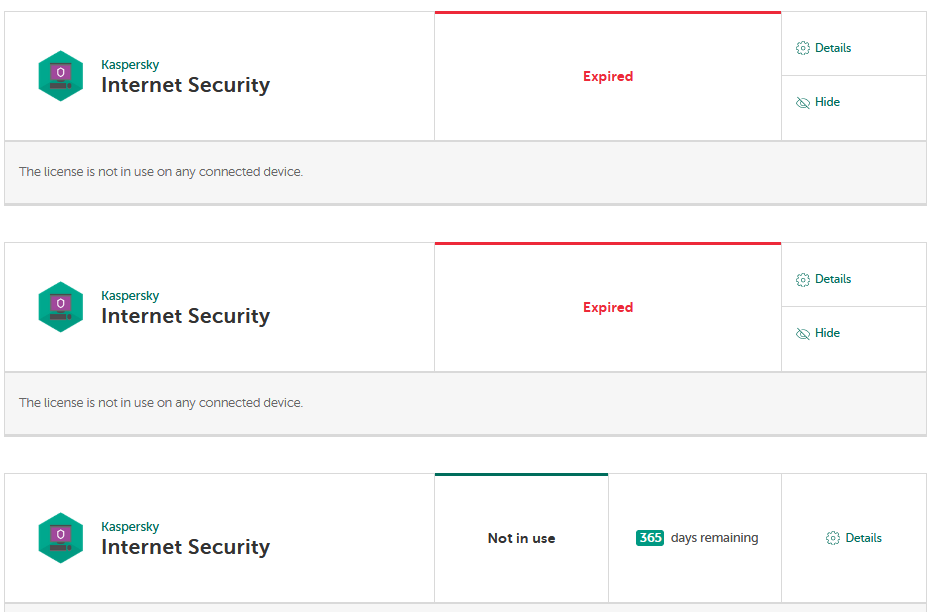Hide the second expired license via Hide label
The width and height of the screenshot is (935, 612).
pyautogui.click(x=828, y=333)
